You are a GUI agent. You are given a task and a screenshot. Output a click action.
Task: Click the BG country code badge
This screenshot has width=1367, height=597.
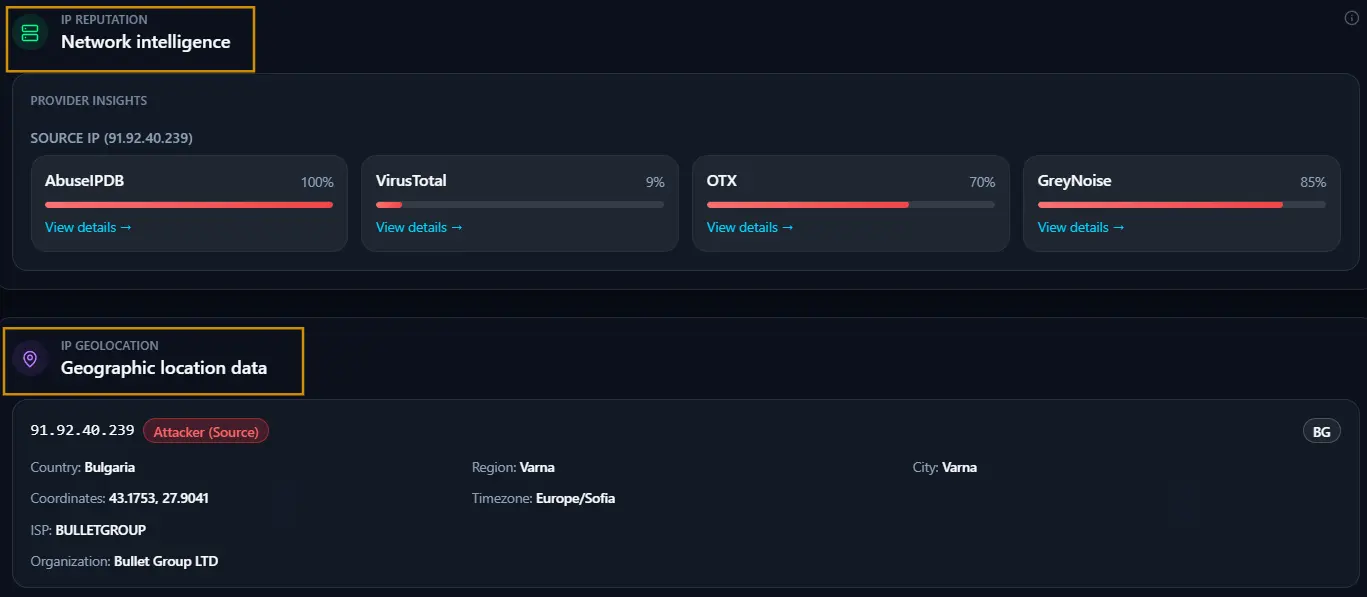pyautogui.click(x=1321, y=432)
